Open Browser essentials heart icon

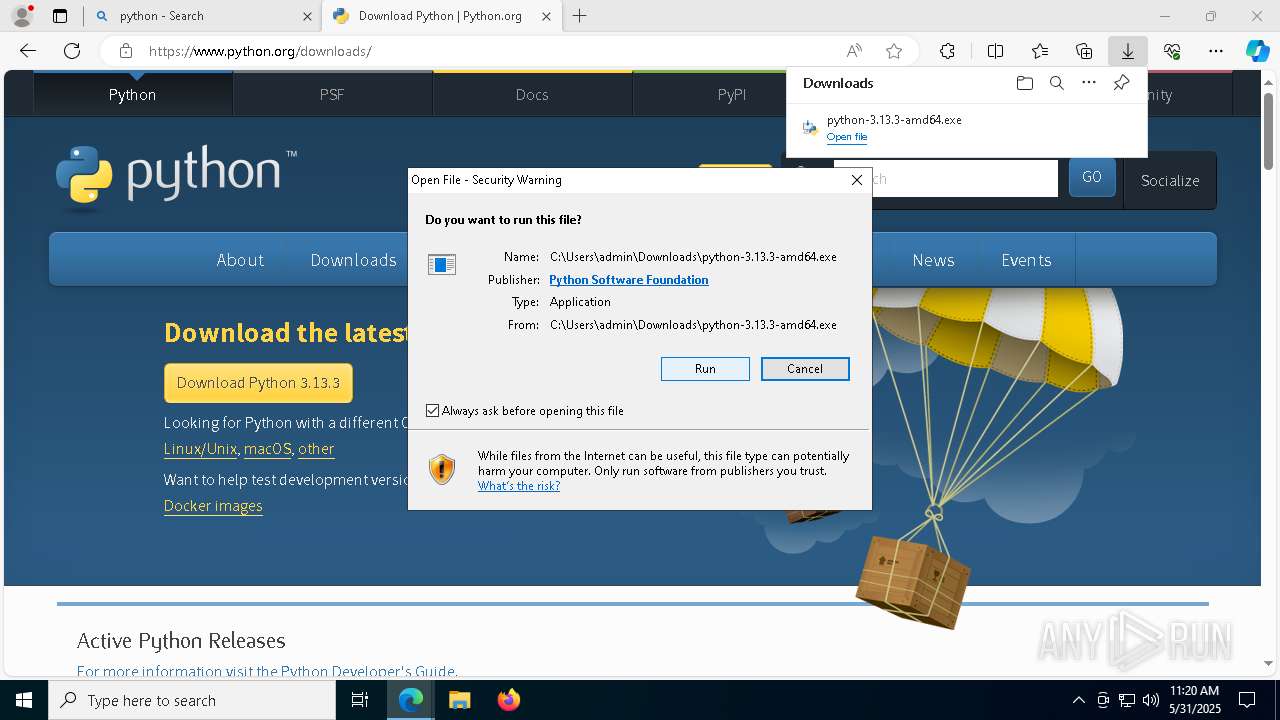tap(1172, 51)
